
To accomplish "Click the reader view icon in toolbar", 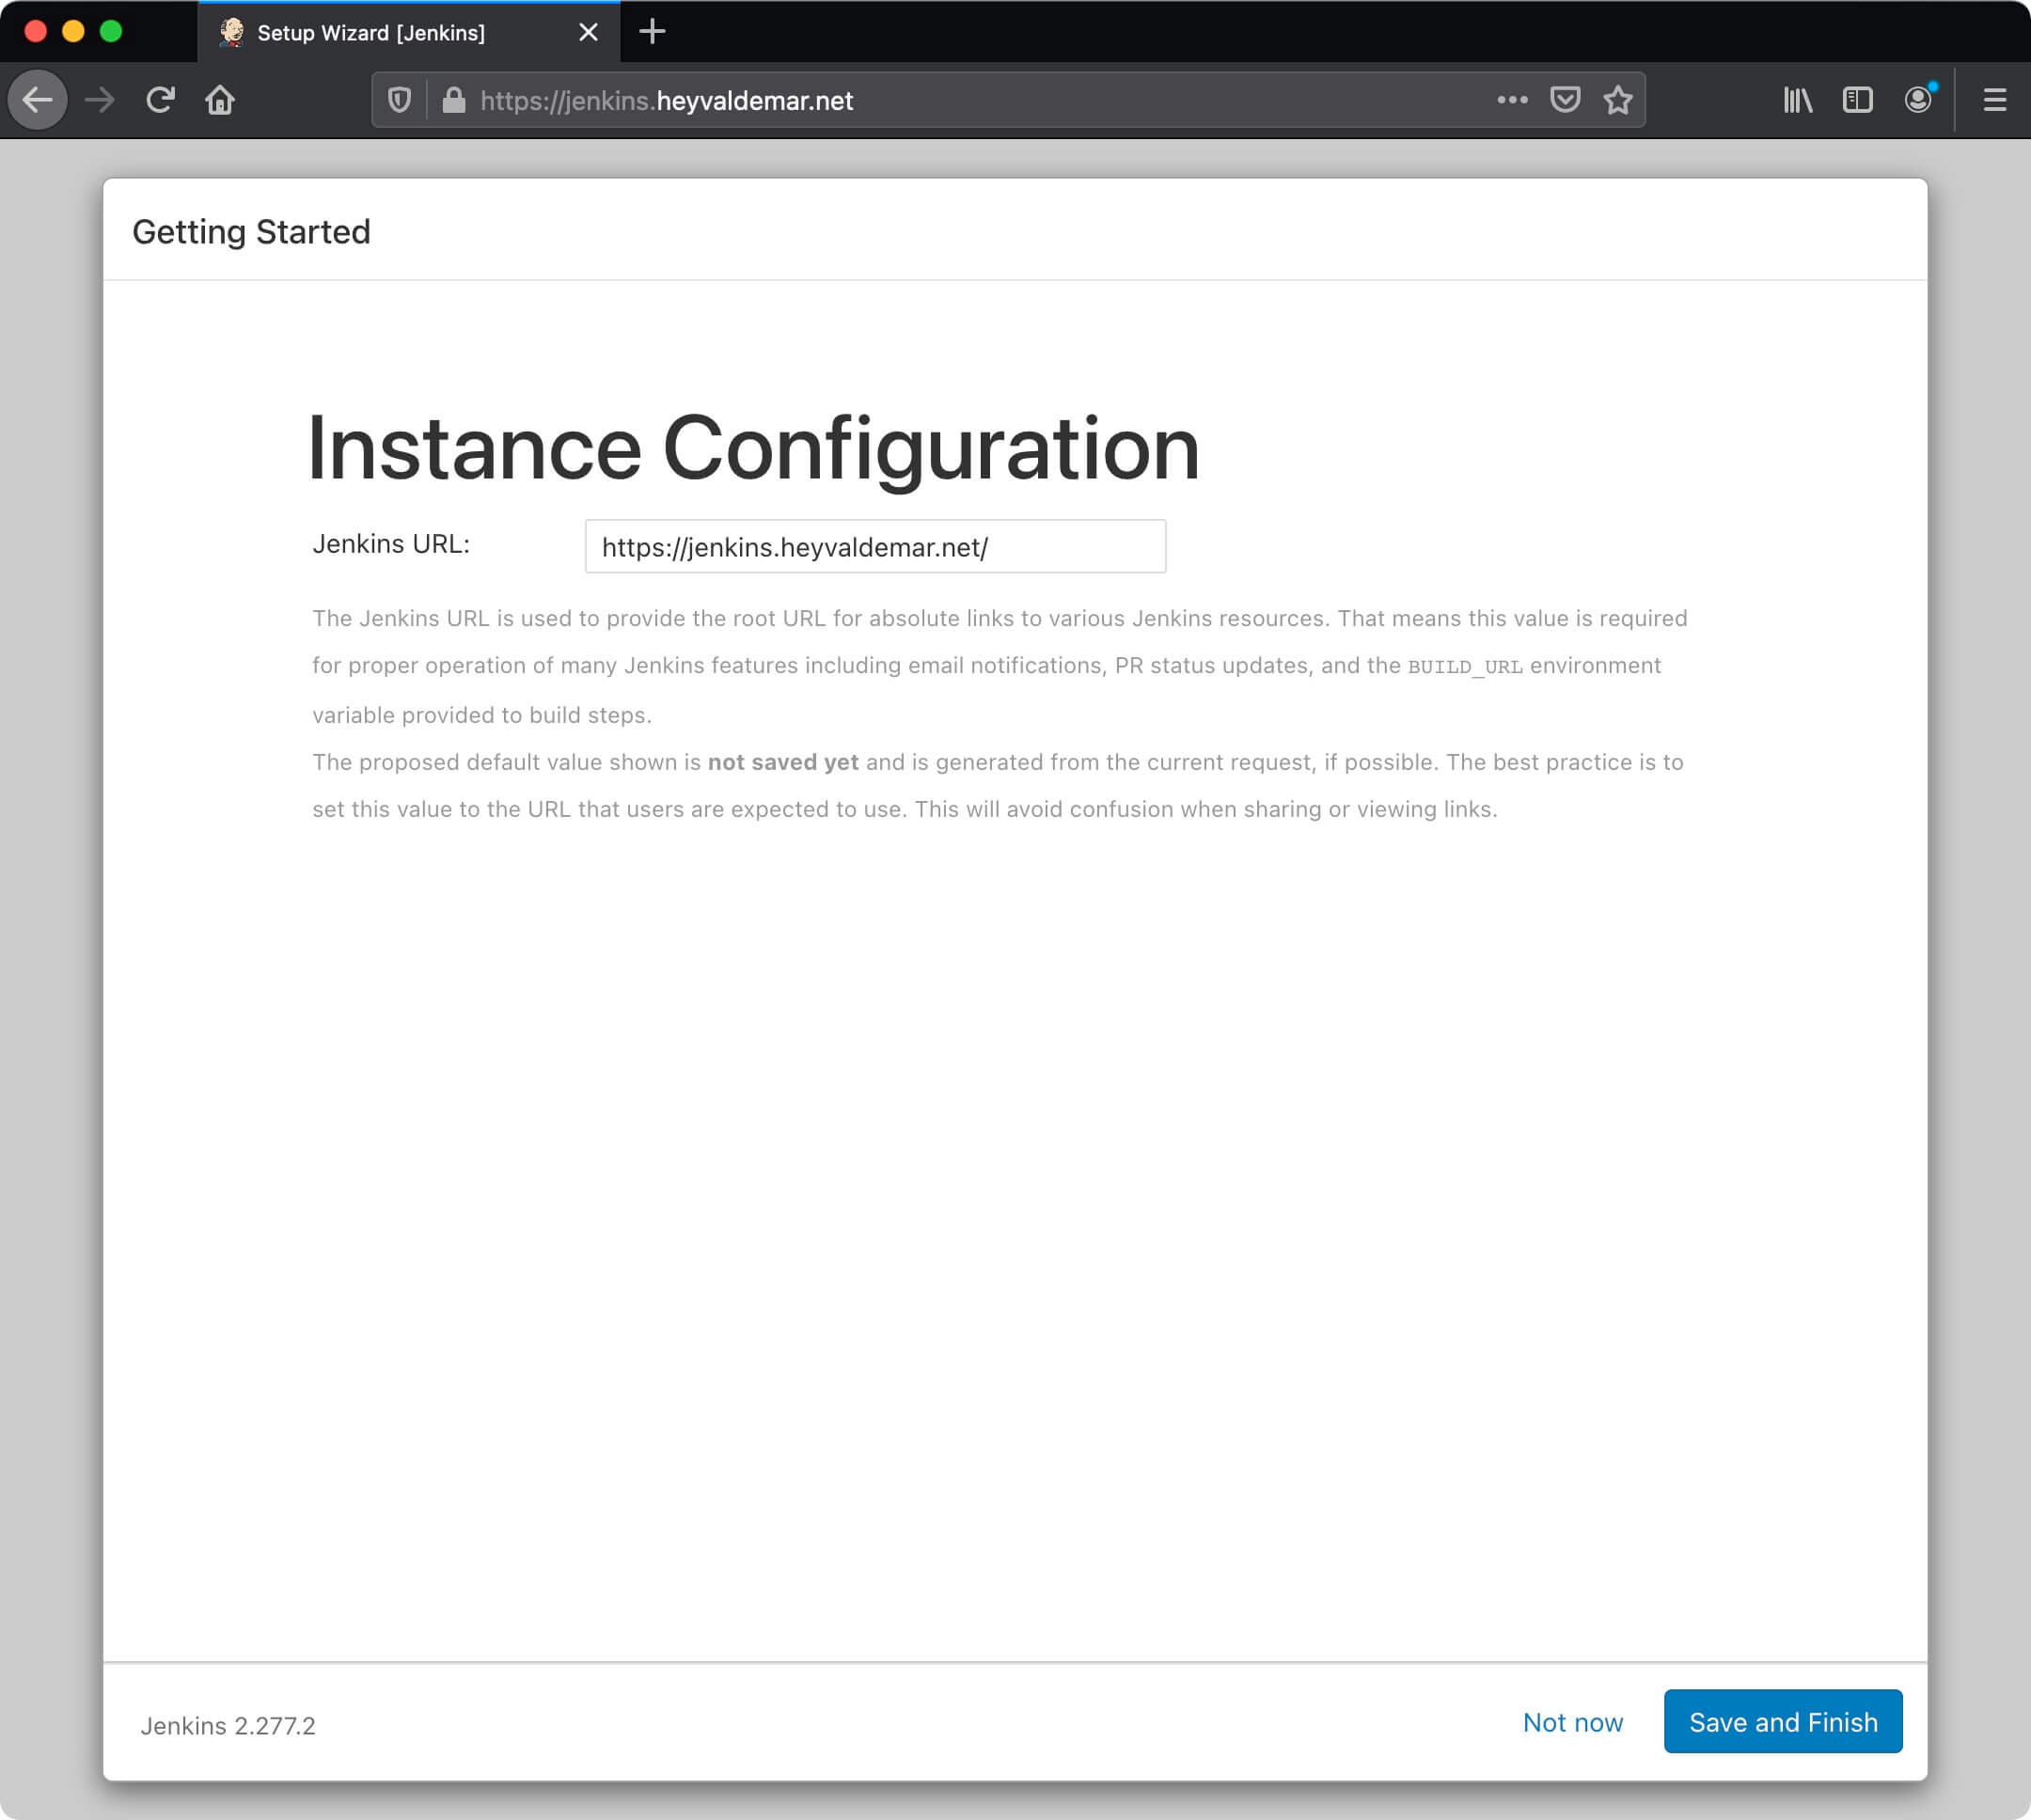I will (x=1857, y=101).
